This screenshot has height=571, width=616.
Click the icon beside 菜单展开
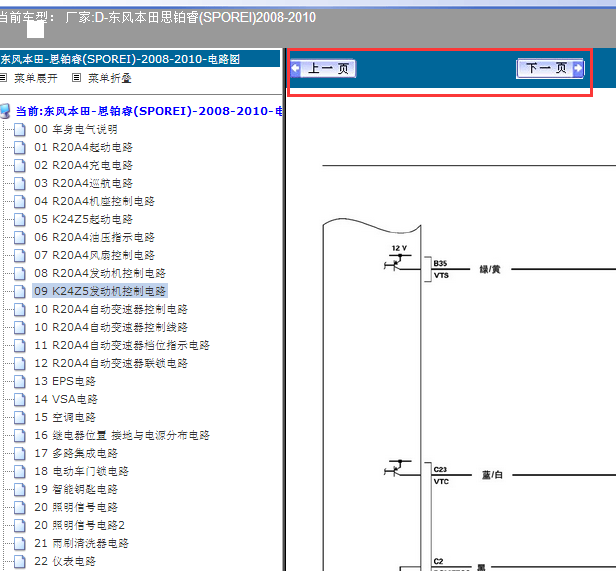(x=4, y=78)
